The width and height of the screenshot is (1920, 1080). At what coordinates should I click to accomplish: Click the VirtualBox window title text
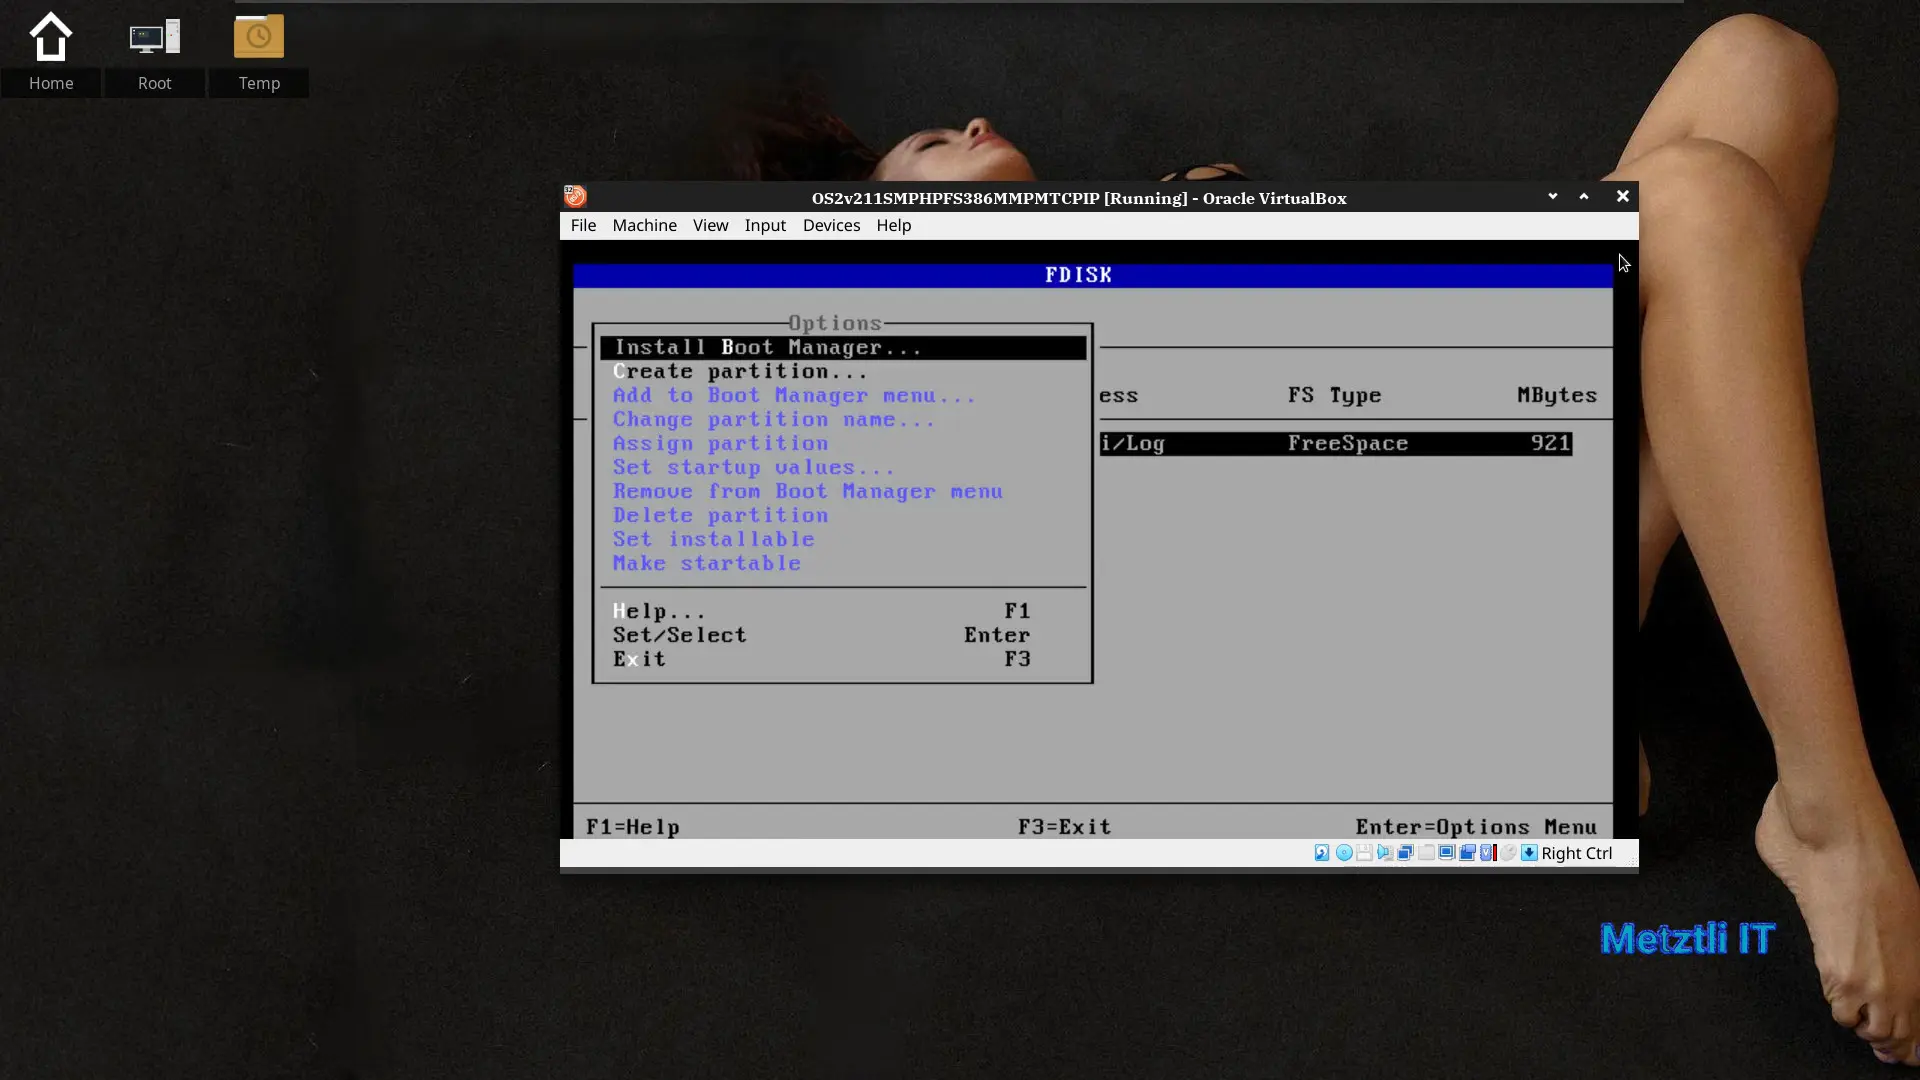point(1079,198)
